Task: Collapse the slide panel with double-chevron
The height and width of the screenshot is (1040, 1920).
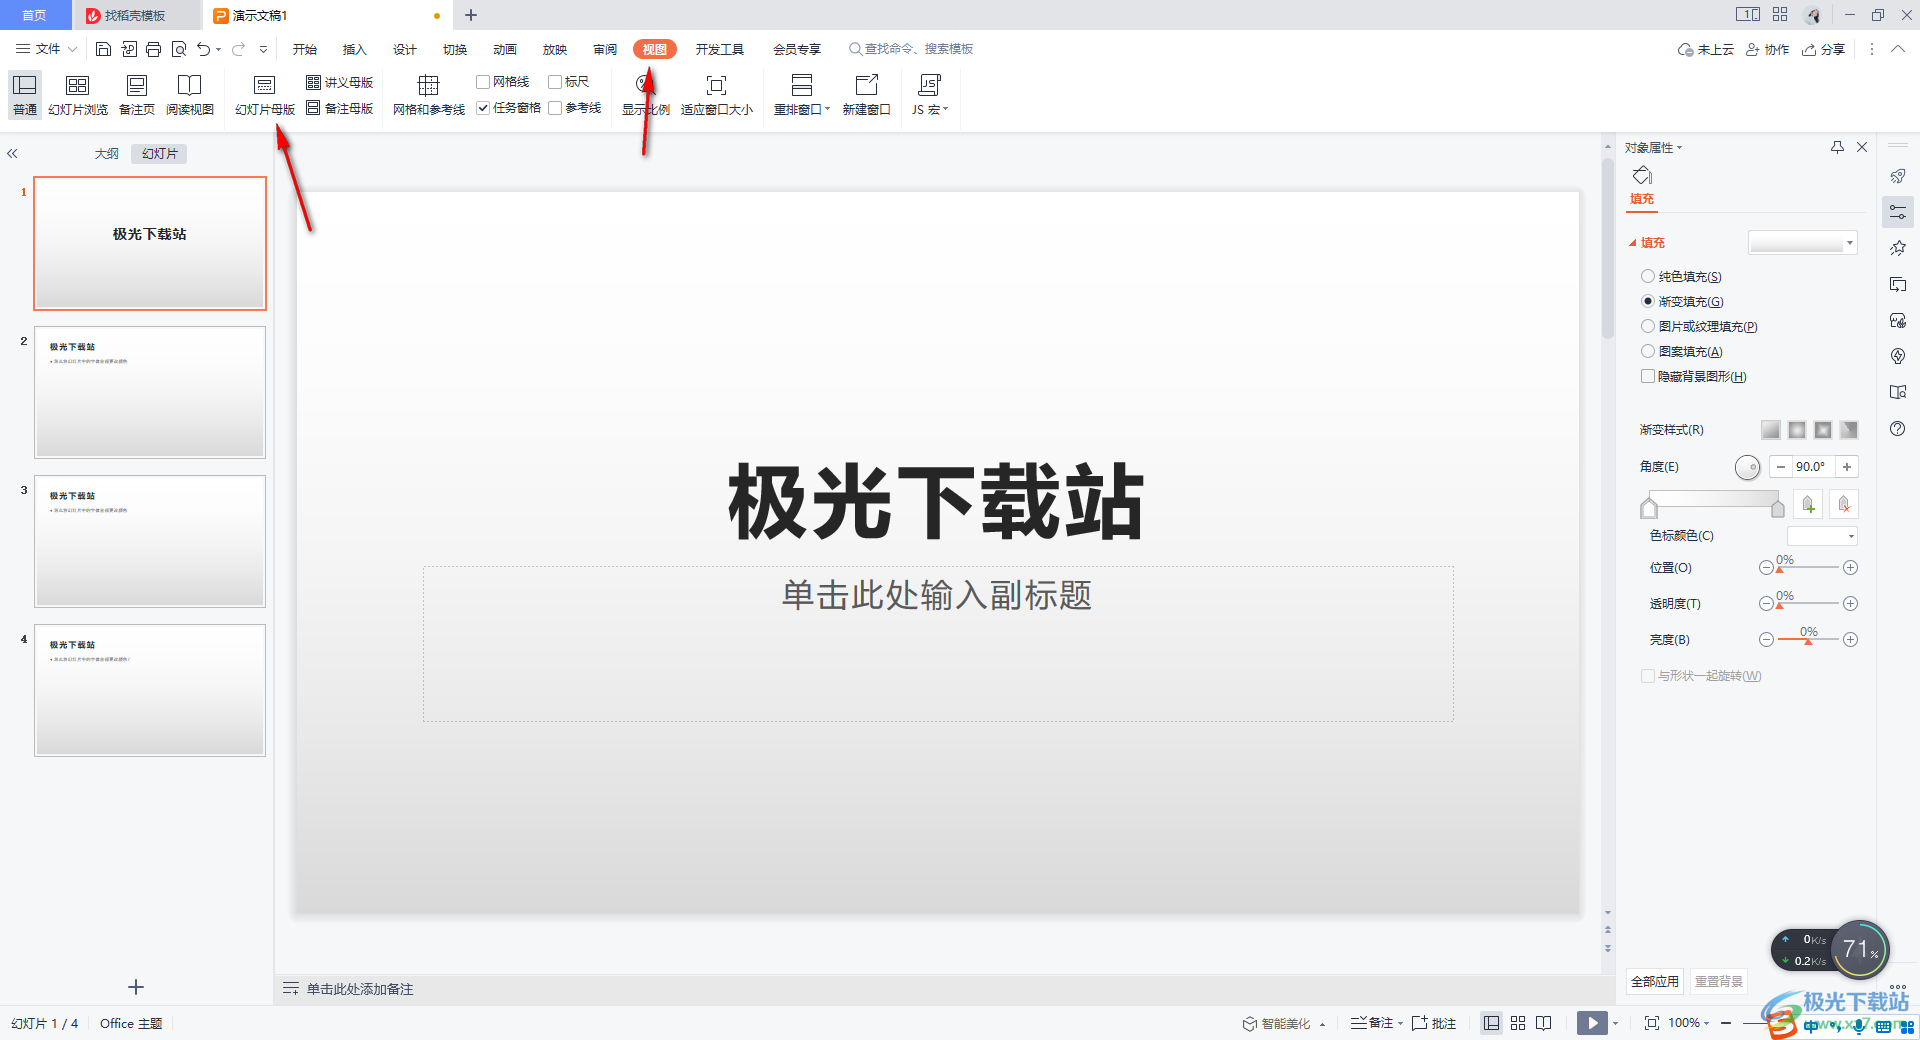Action: point(13,153)
